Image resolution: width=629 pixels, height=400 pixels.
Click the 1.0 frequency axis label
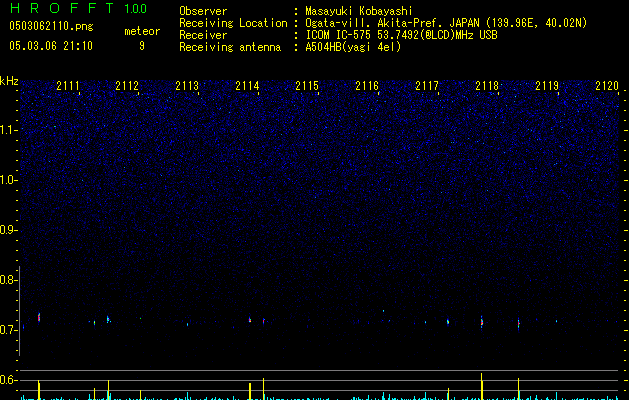point(8,180)
